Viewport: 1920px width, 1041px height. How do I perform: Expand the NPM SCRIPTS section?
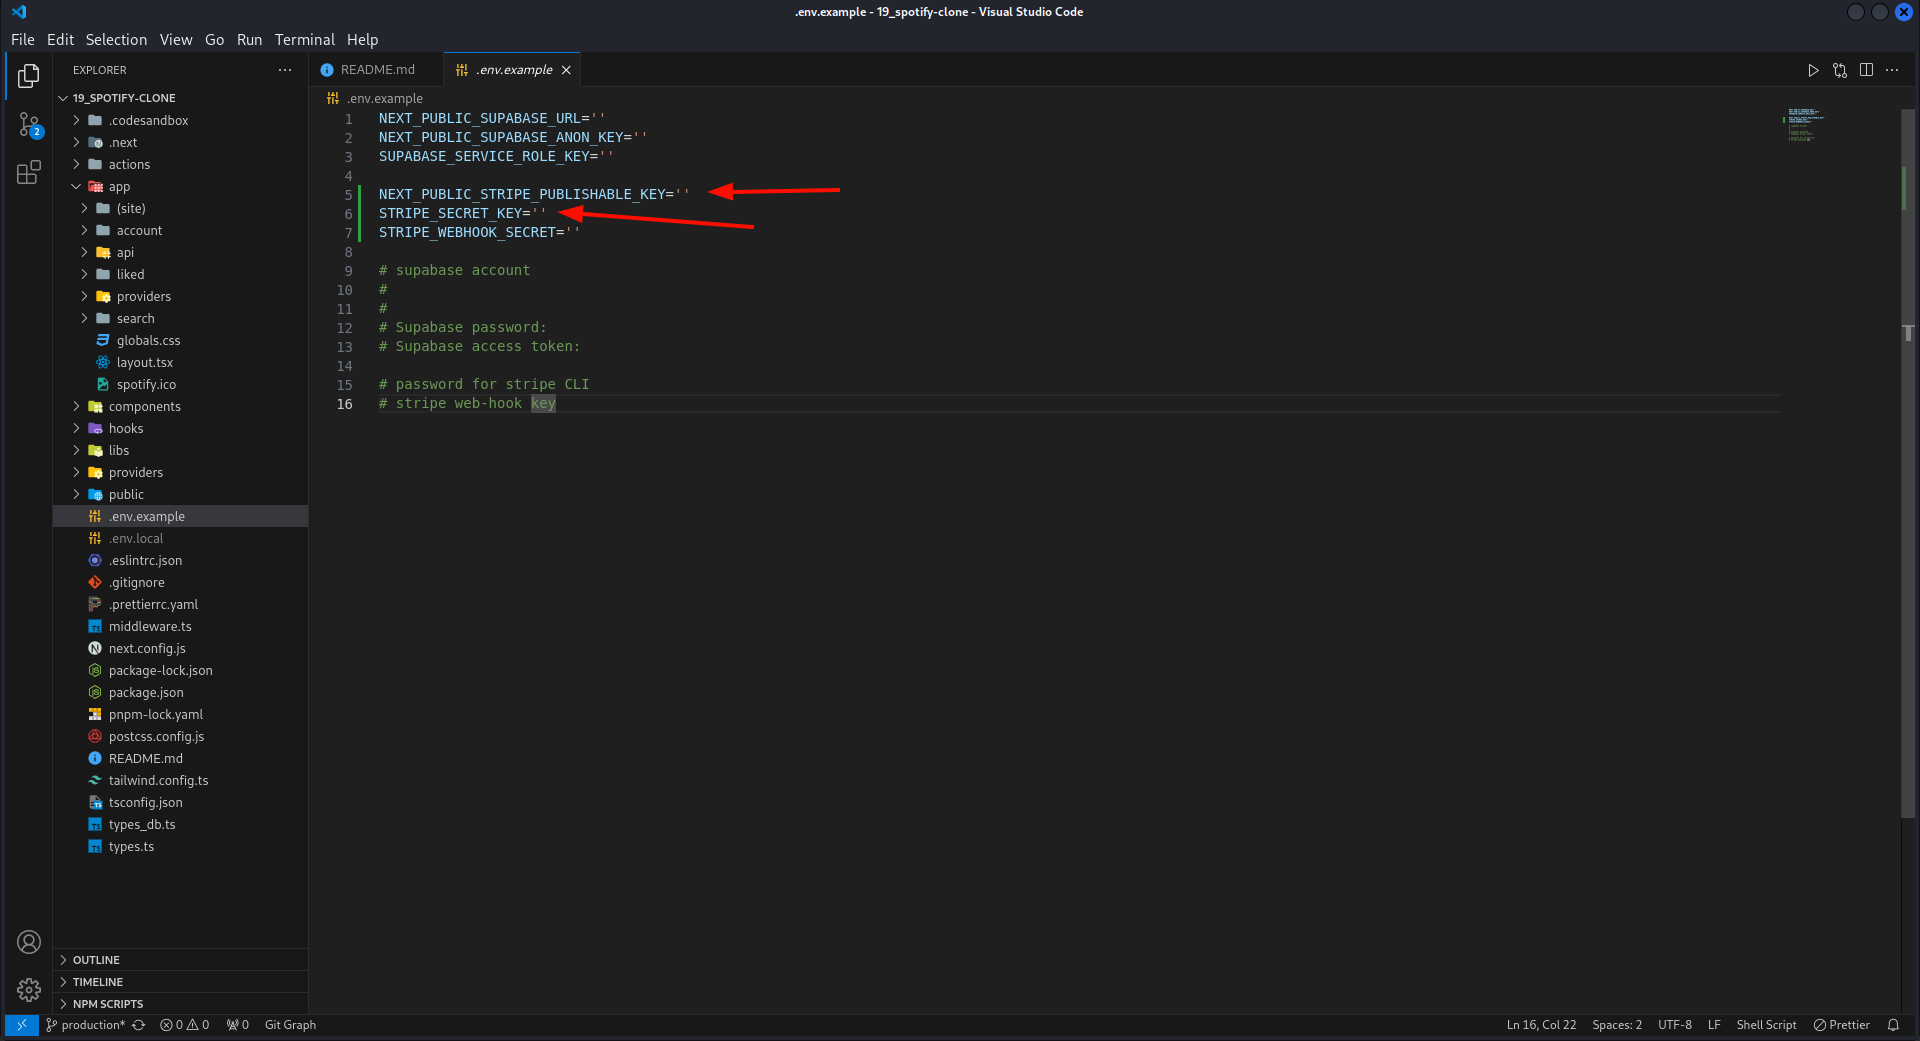(180, 1004)
